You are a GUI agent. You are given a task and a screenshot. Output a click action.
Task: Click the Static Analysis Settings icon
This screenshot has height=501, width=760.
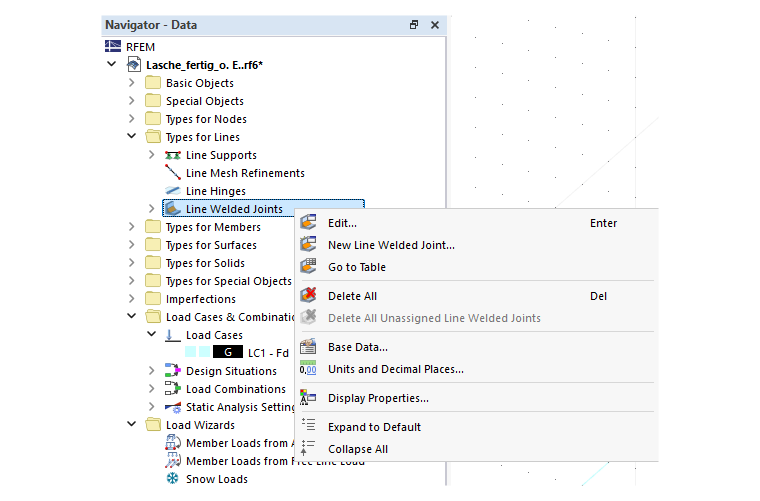tap(173, 407)
